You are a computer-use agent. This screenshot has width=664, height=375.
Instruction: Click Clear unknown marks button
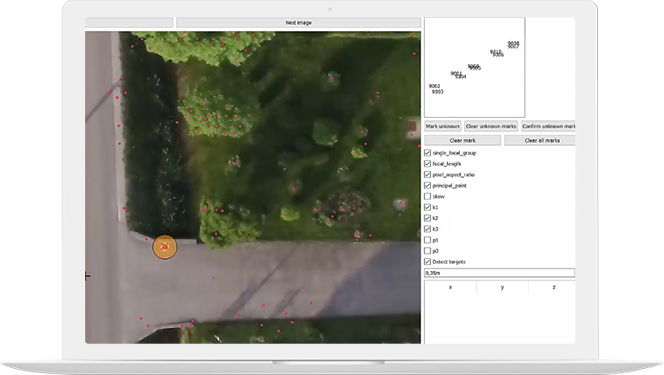point(491,126)
